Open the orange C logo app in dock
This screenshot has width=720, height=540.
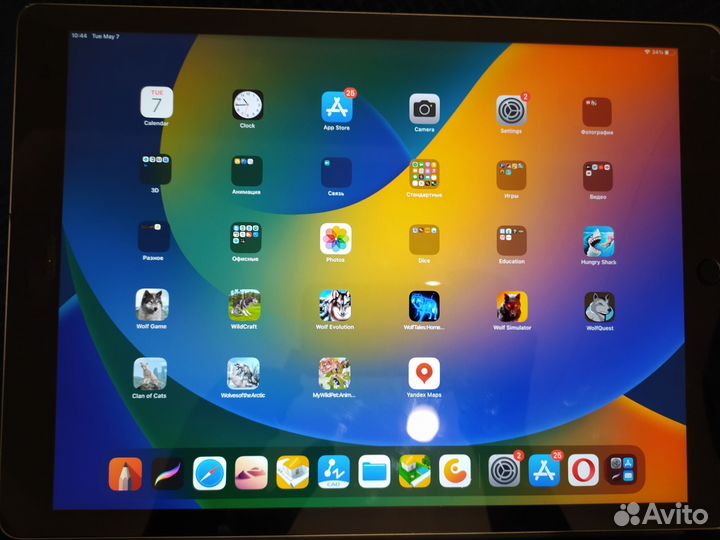coord(455,471)
